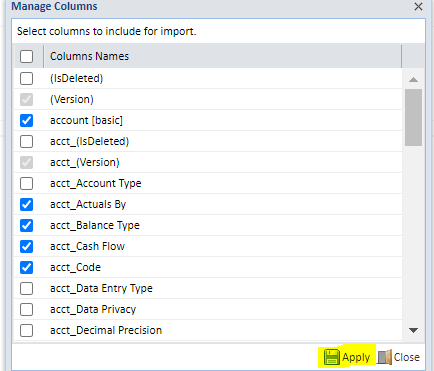Uncheck the acct_Actuals By checkbox
This screenshot has width=434, height=371.
[x=26, y=204]
